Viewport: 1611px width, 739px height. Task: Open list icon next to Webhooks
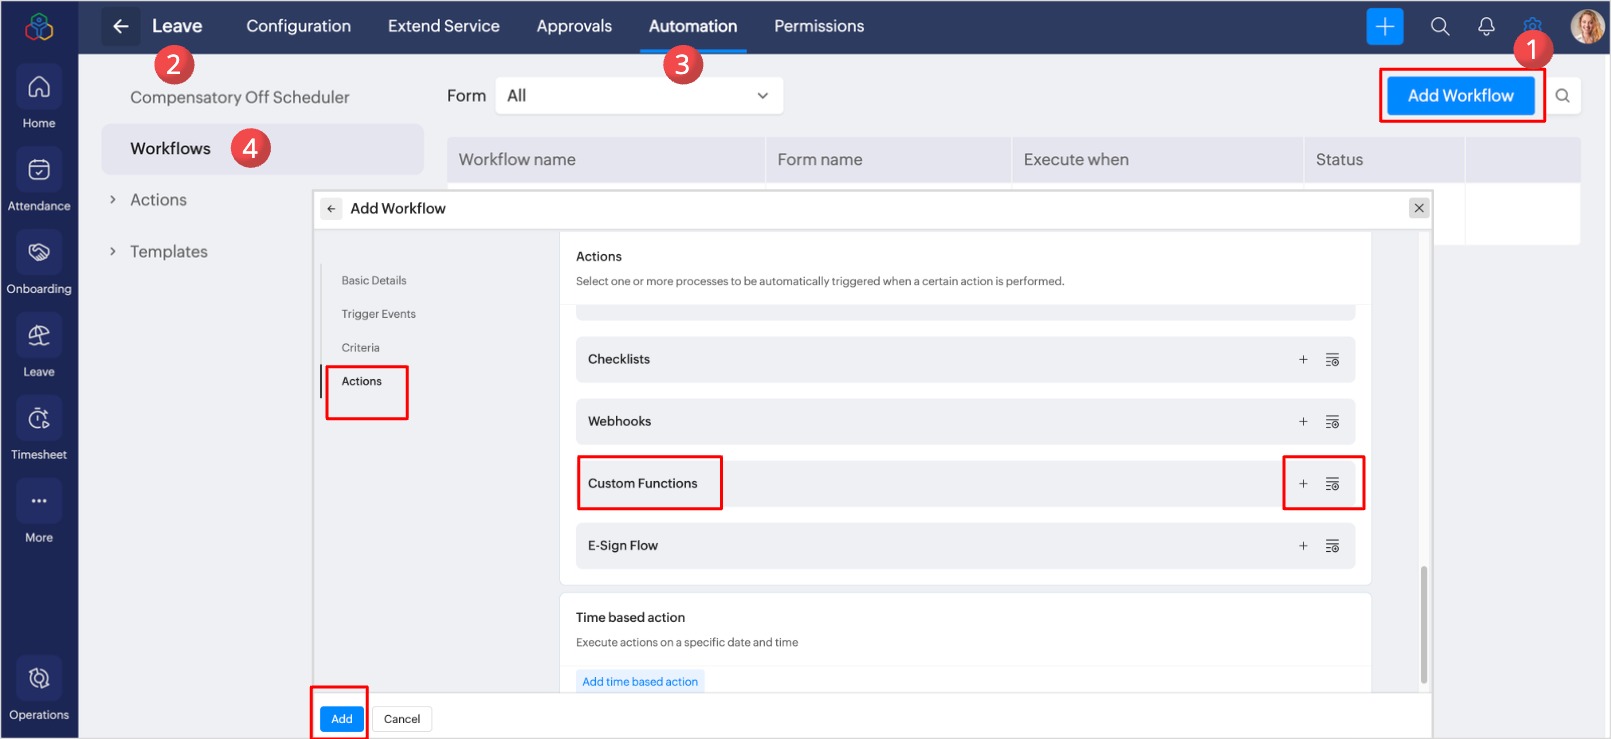[x=1332, y=422]
